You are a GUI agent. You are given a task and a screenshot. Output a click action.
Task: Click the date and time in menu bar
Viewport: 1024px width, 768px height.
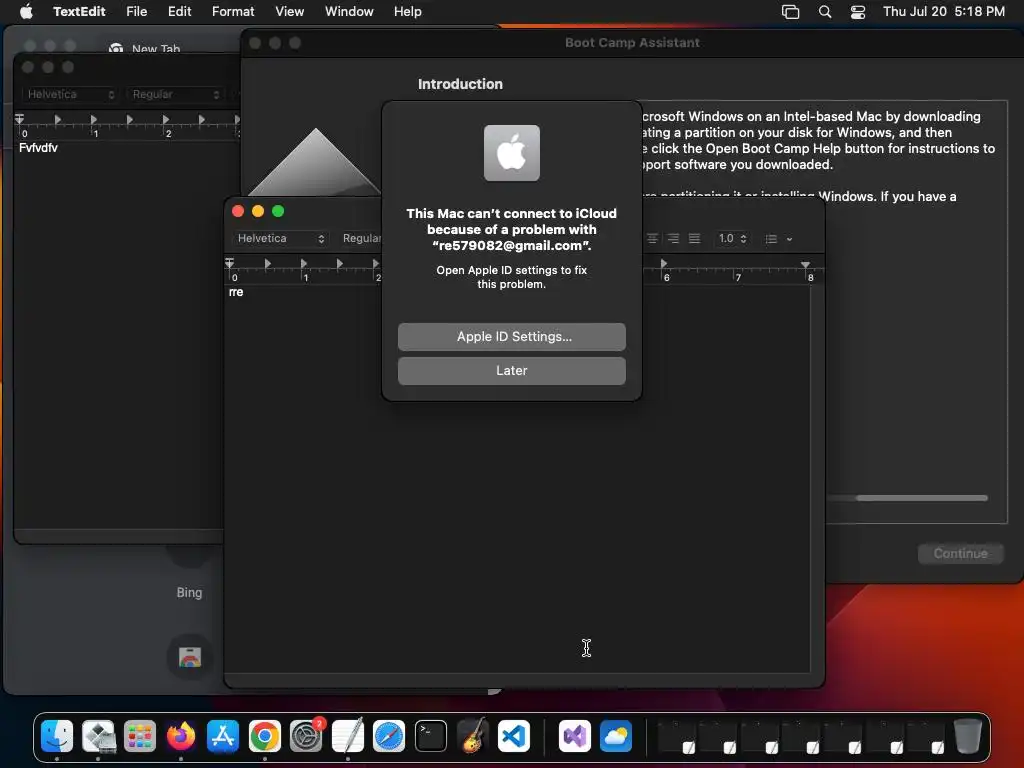tap(944, 11)
